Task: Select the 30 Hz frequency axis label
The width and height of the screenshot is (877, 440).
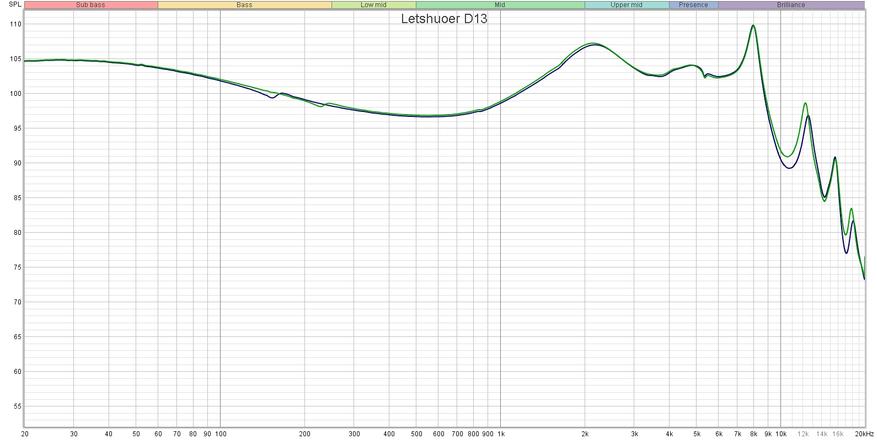Action: [74, 434]
